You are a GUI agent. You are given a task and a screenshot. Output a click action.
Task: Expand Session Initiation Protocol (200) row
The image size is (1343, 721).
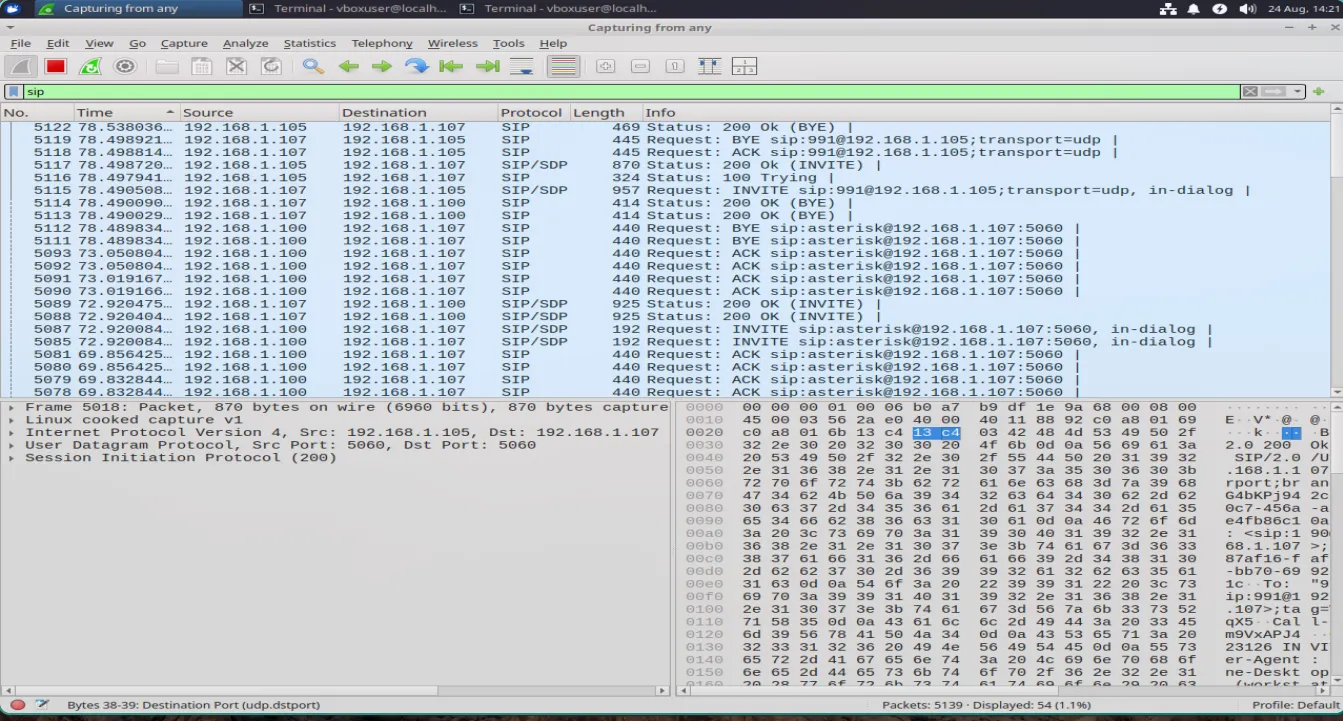(x=12, y=458)
